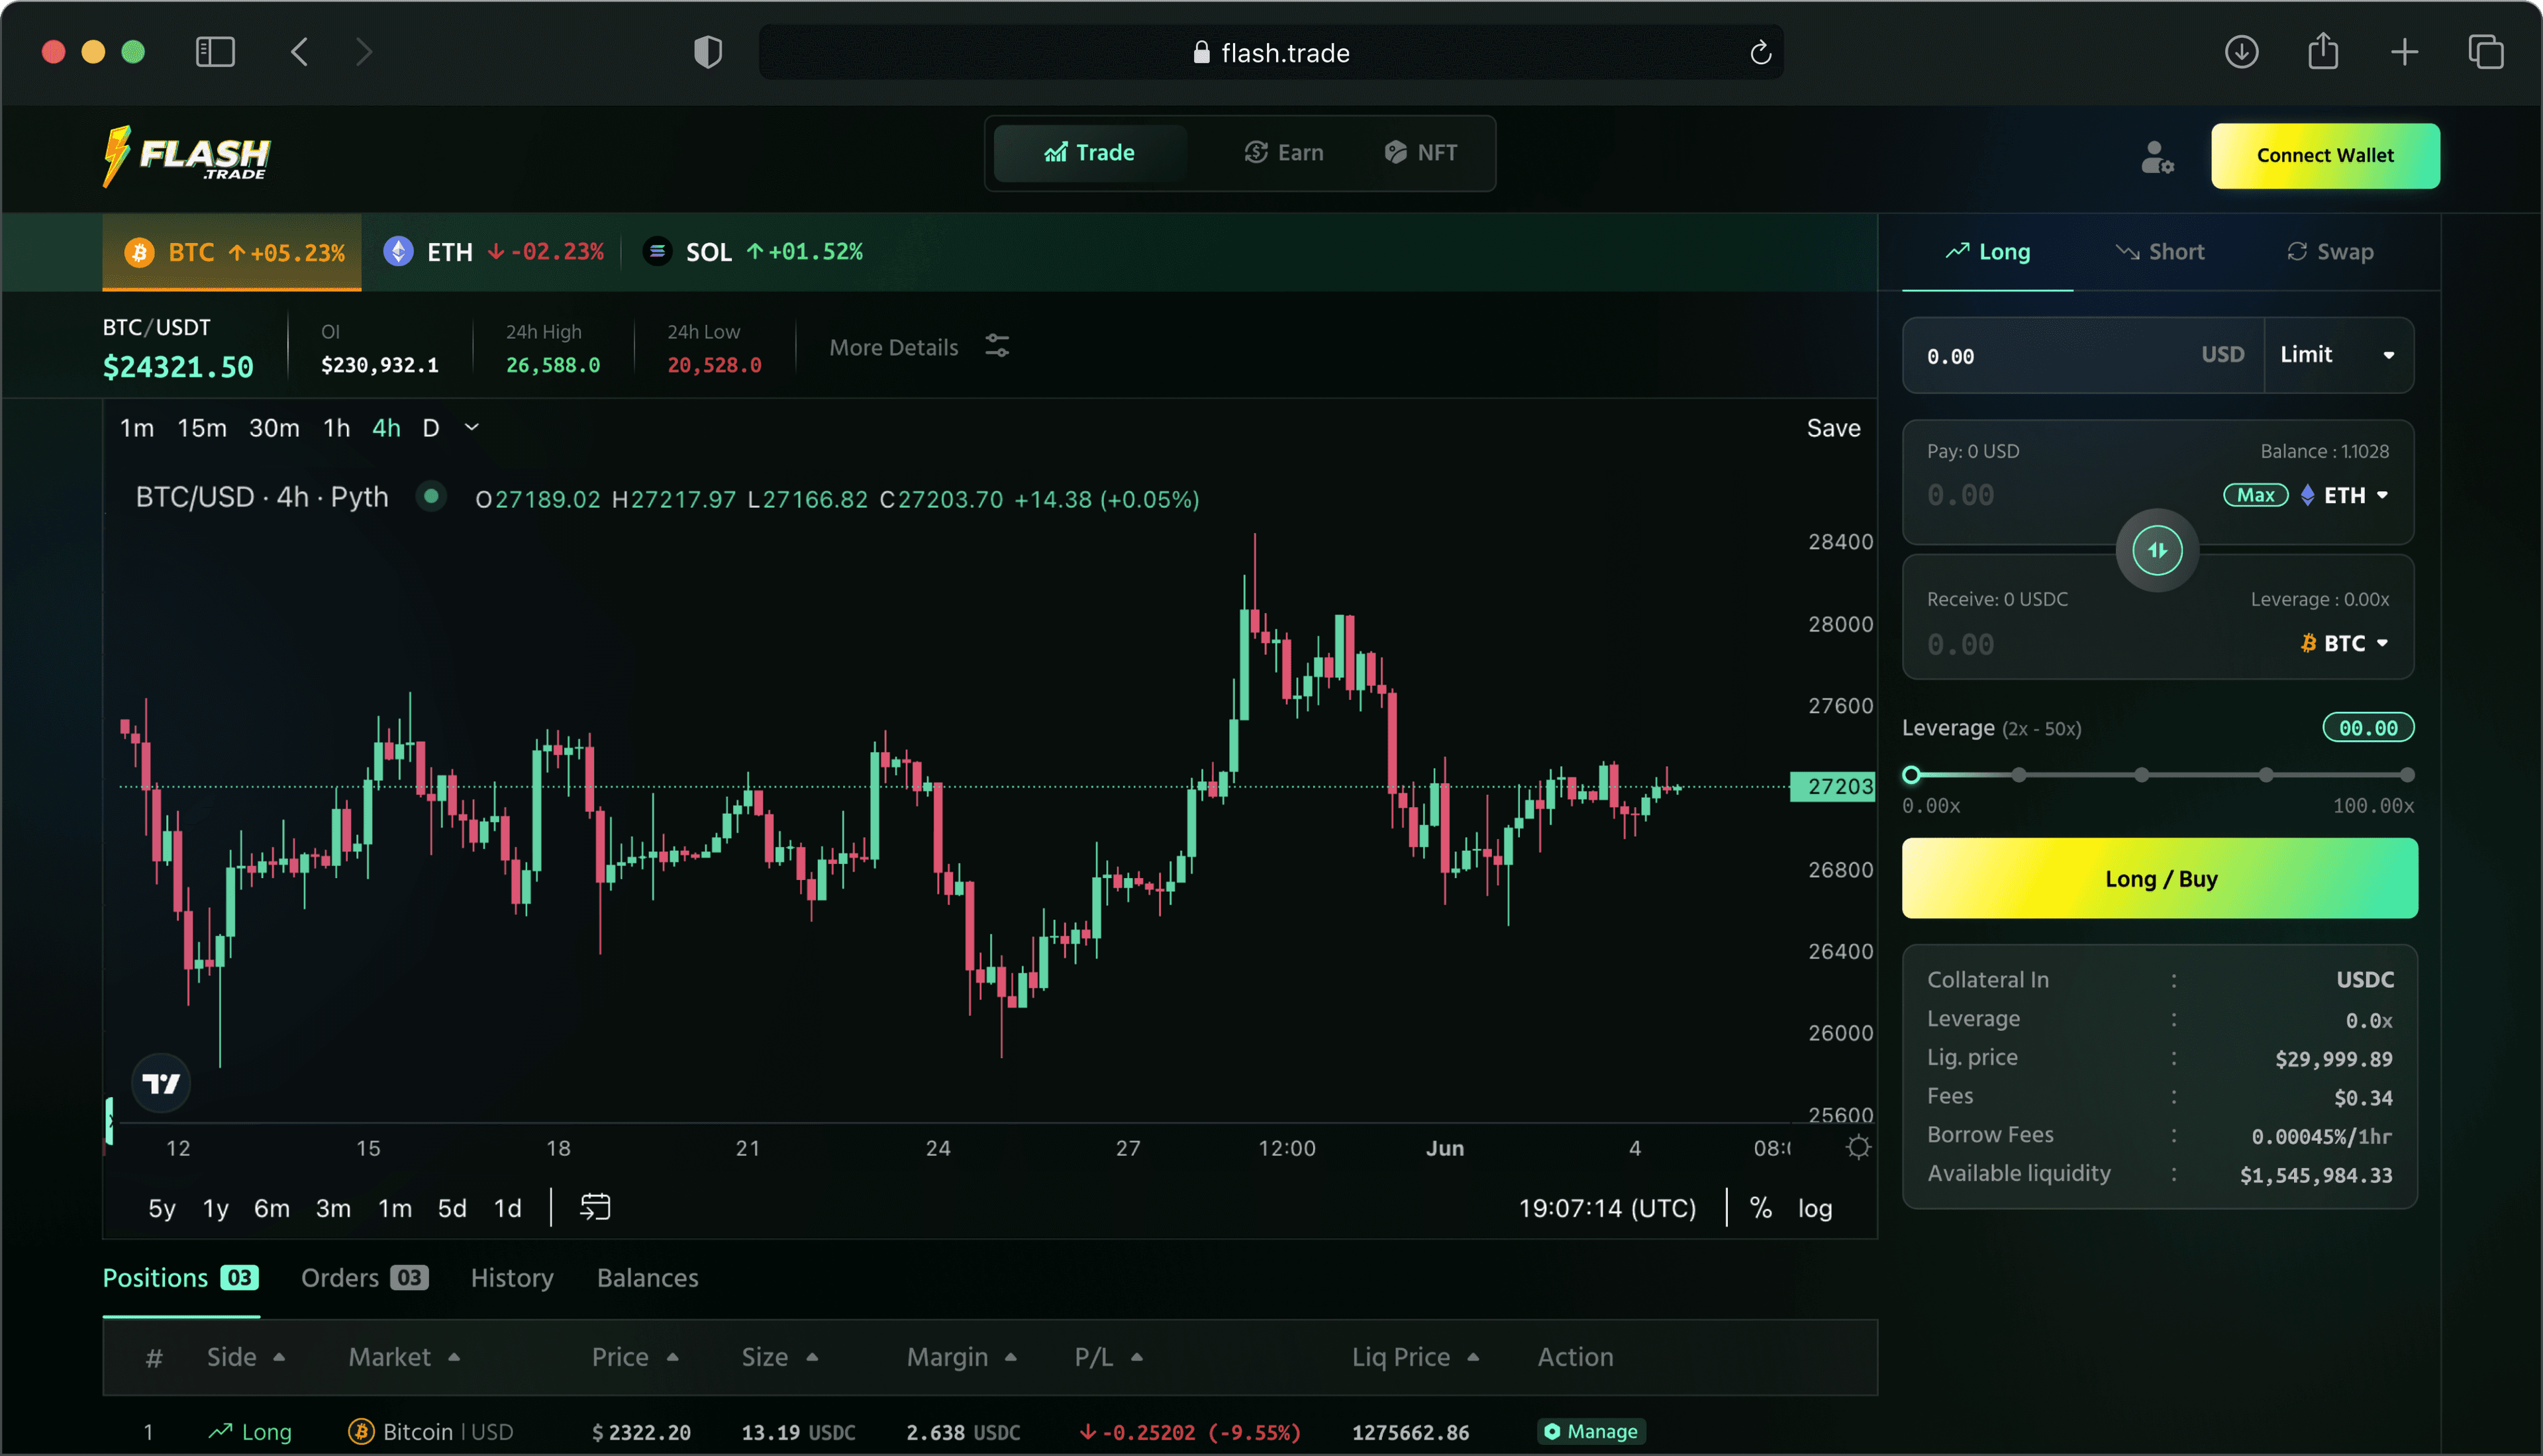Open the ETH pay token dropdown

[2345, 495]
